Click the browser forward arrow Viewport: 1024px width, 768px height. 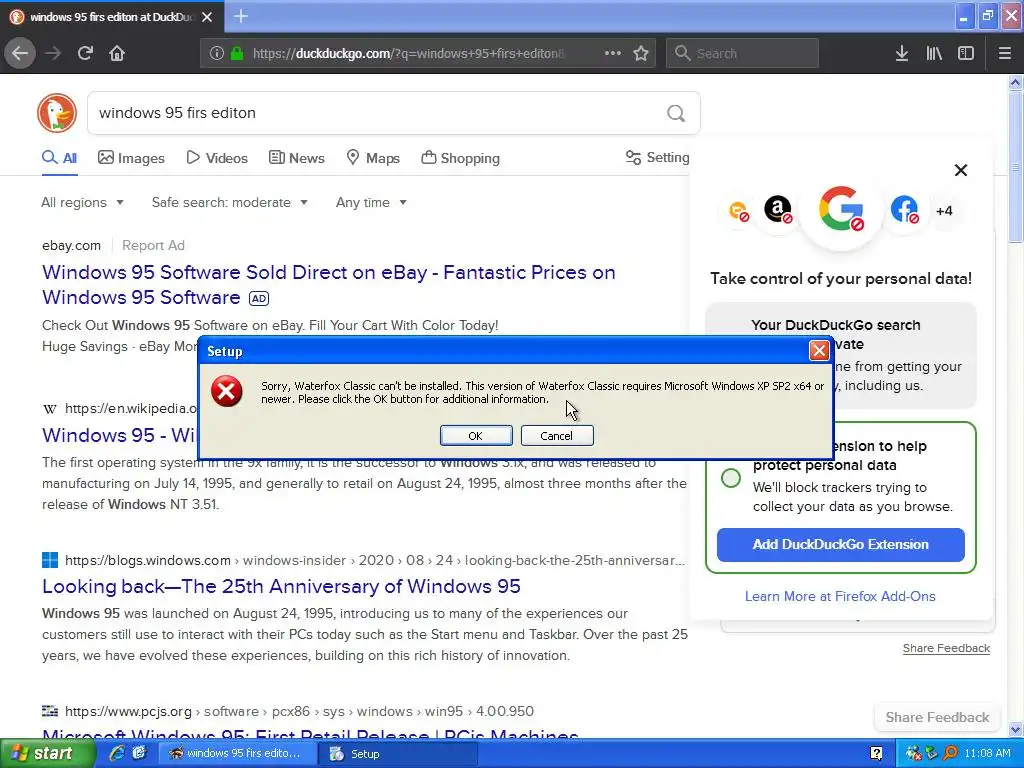pyautogui.click(x=53, y=53)
